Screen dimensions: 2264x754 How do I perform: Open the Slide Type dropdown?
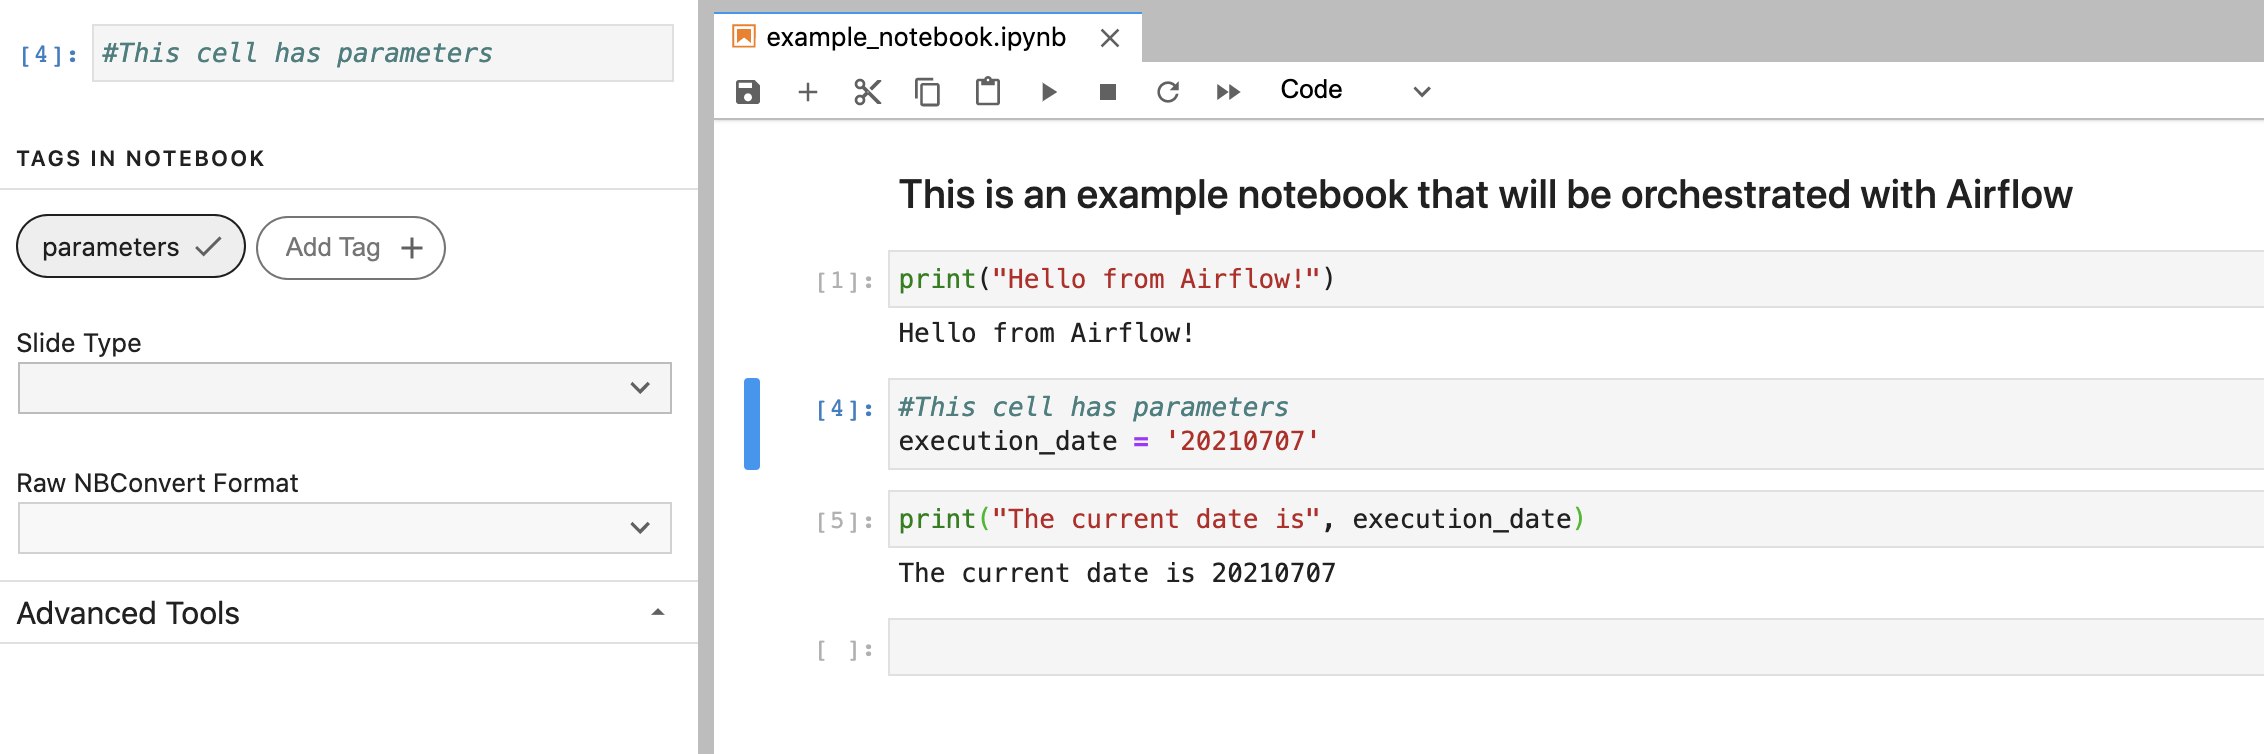click(344, 388)
